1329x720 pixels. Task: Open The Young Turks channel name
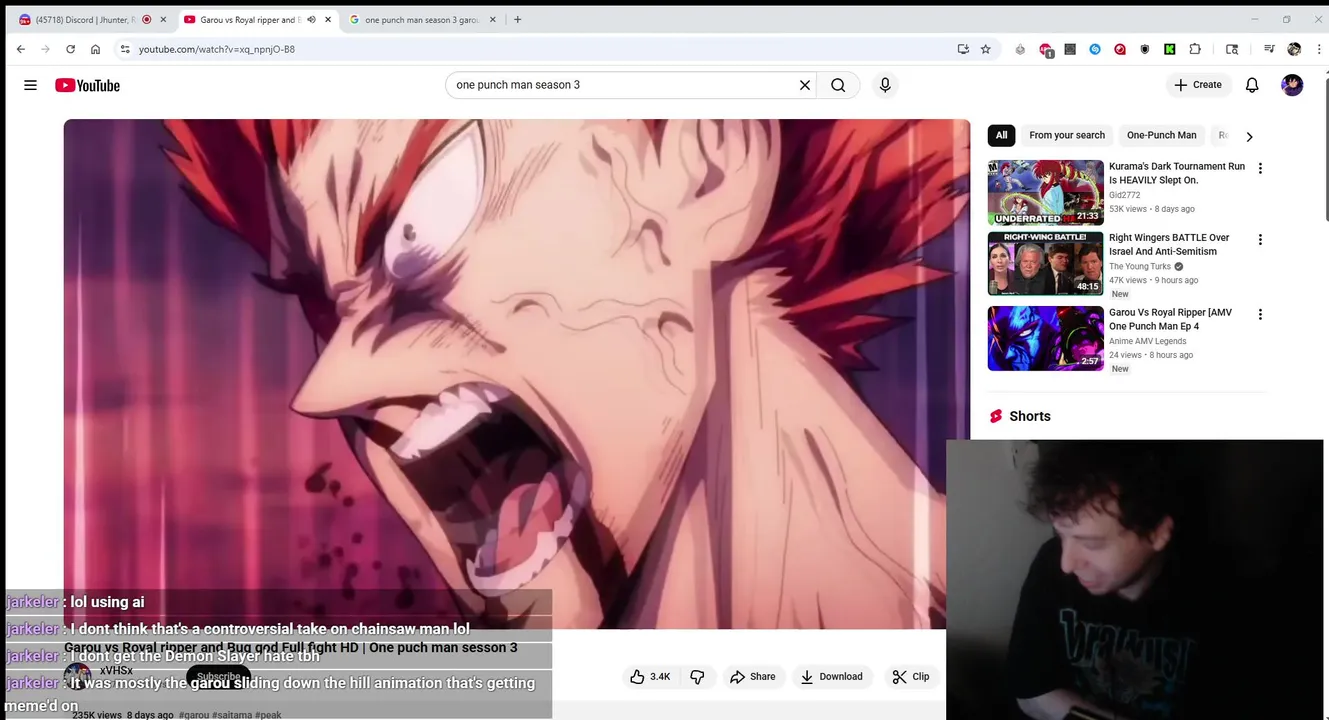click(1140, 267)
